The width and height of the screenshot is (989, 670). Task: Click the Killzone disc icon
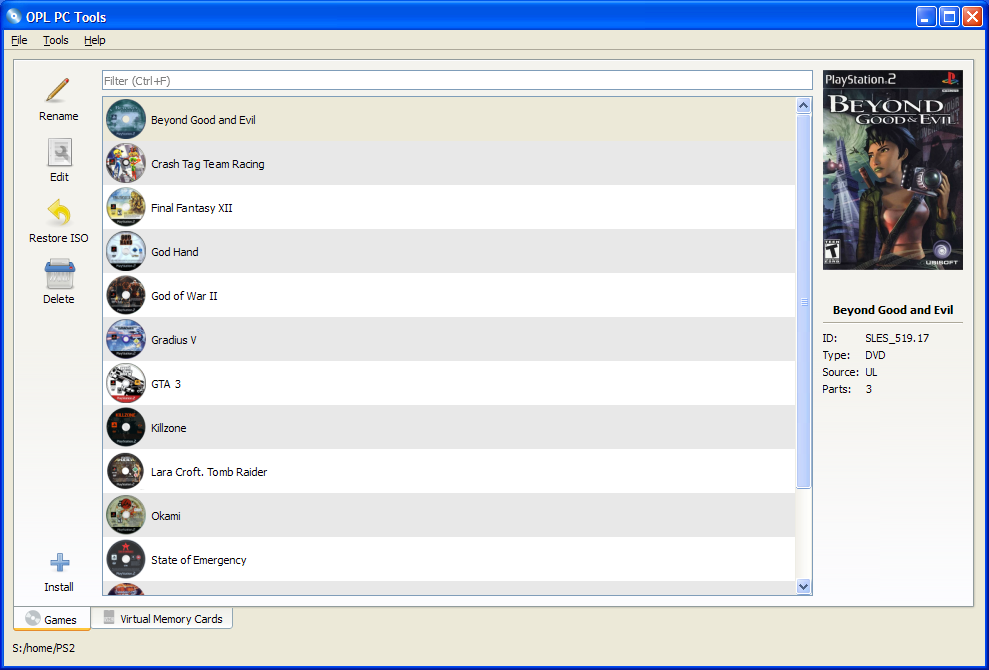[126, 427]
